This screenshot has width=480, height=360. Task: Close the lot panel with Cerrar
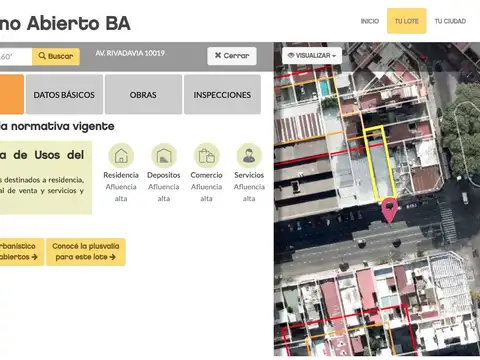point(232,56)
